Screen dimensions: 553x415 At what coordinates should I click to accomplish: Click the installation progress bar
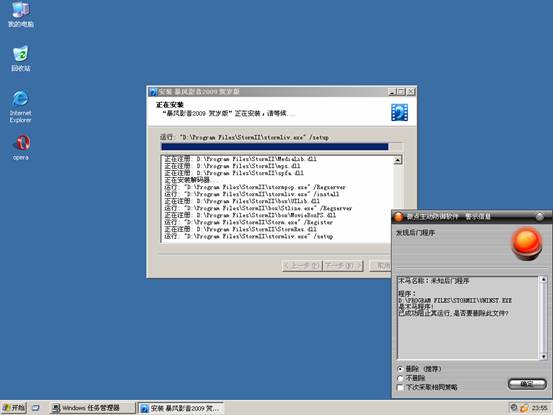(281, 147)
